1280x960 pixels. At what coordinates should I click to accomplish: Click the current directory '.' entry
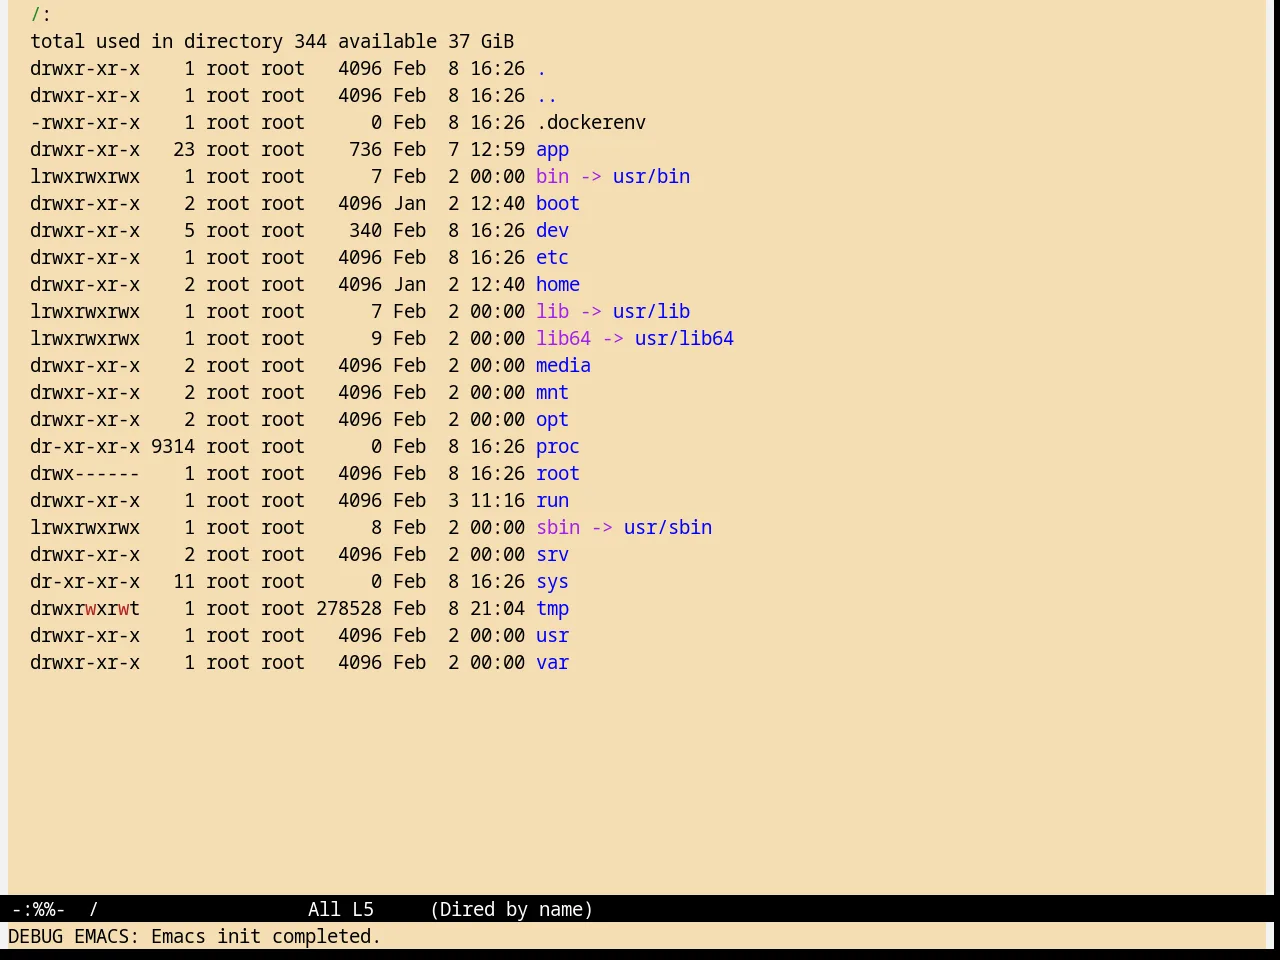541,69
